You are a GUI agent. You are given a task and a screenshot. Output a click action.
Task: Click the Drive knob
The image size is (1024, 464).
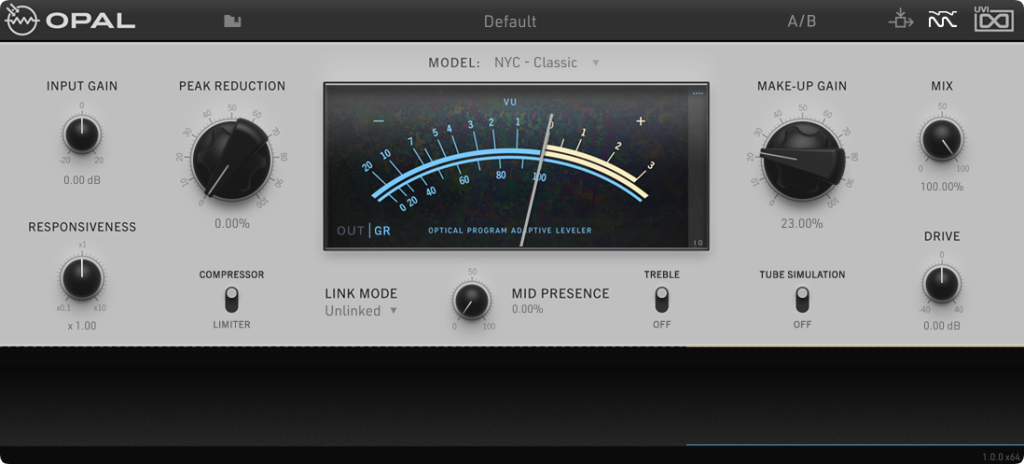point(941,284)
